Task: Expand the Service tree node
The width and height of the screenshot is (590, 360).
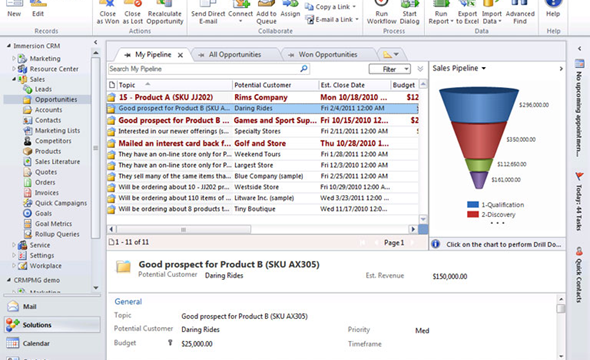Action: (14, 245)
